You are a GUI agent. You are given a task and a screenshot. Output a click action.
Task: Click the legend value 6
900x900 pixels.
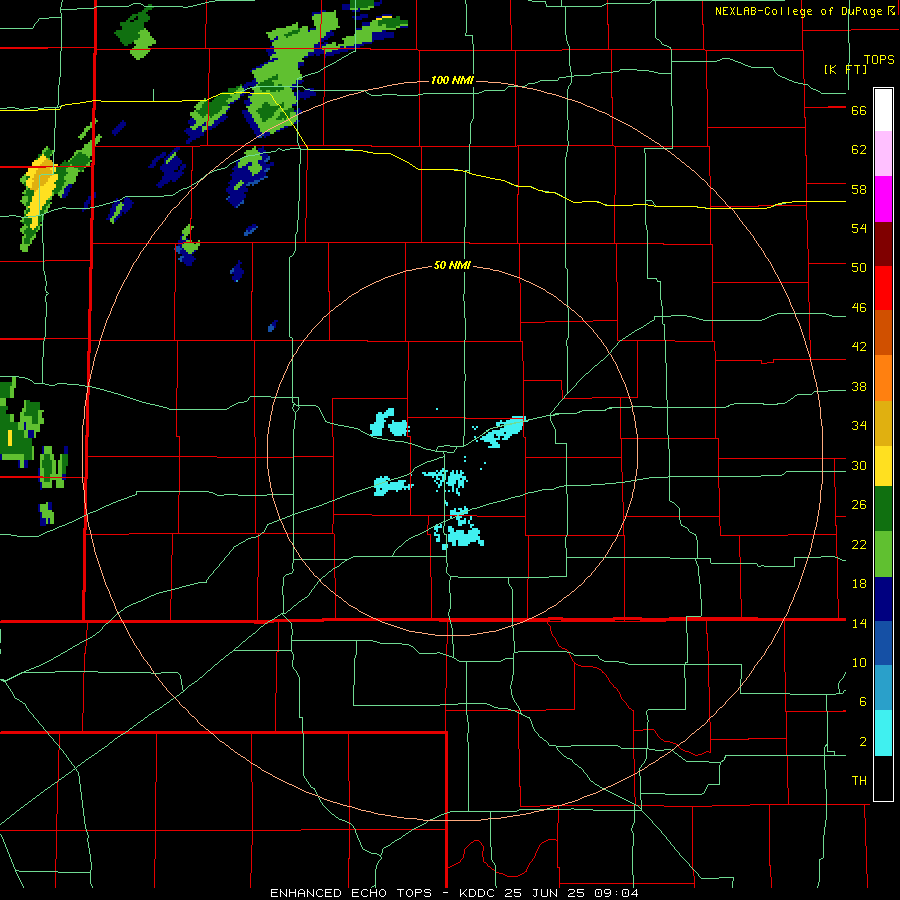[863, 702]
